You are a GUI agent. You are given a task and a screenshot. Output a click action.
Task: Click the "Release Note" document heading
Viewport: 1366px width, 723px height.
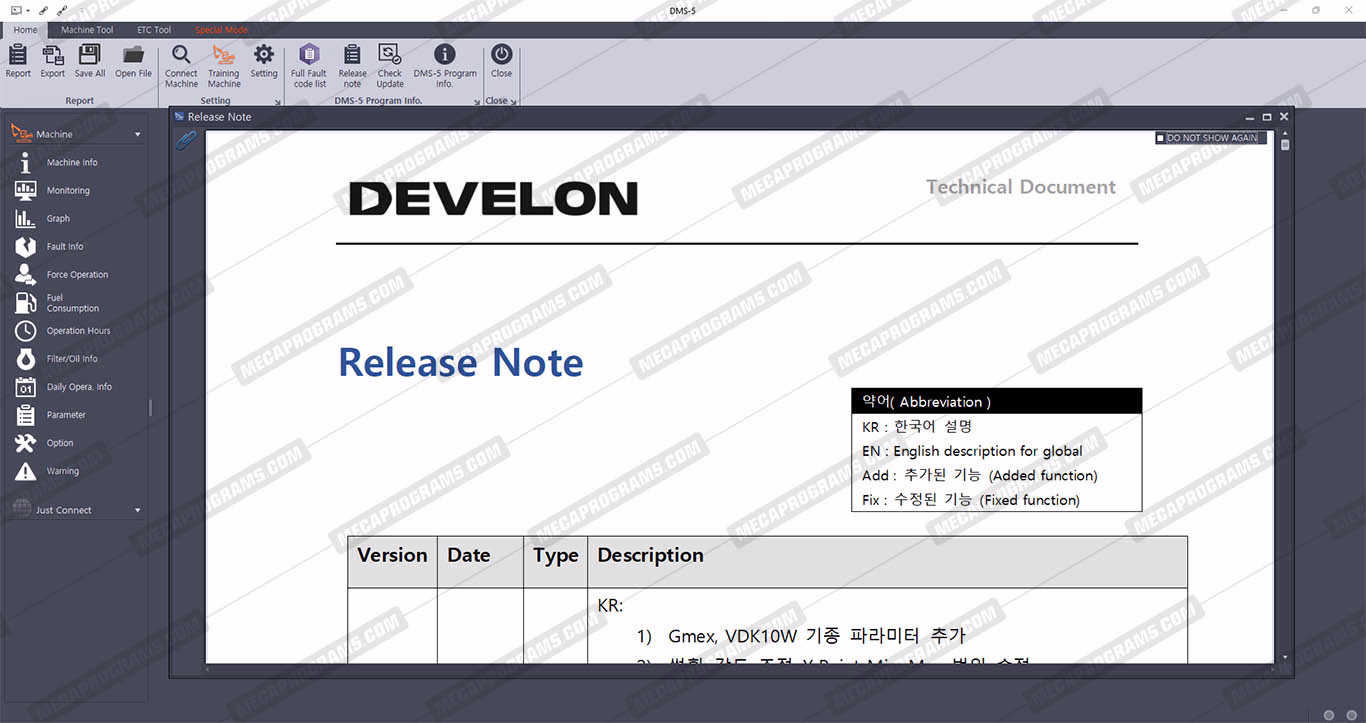(x=461, y=362)
